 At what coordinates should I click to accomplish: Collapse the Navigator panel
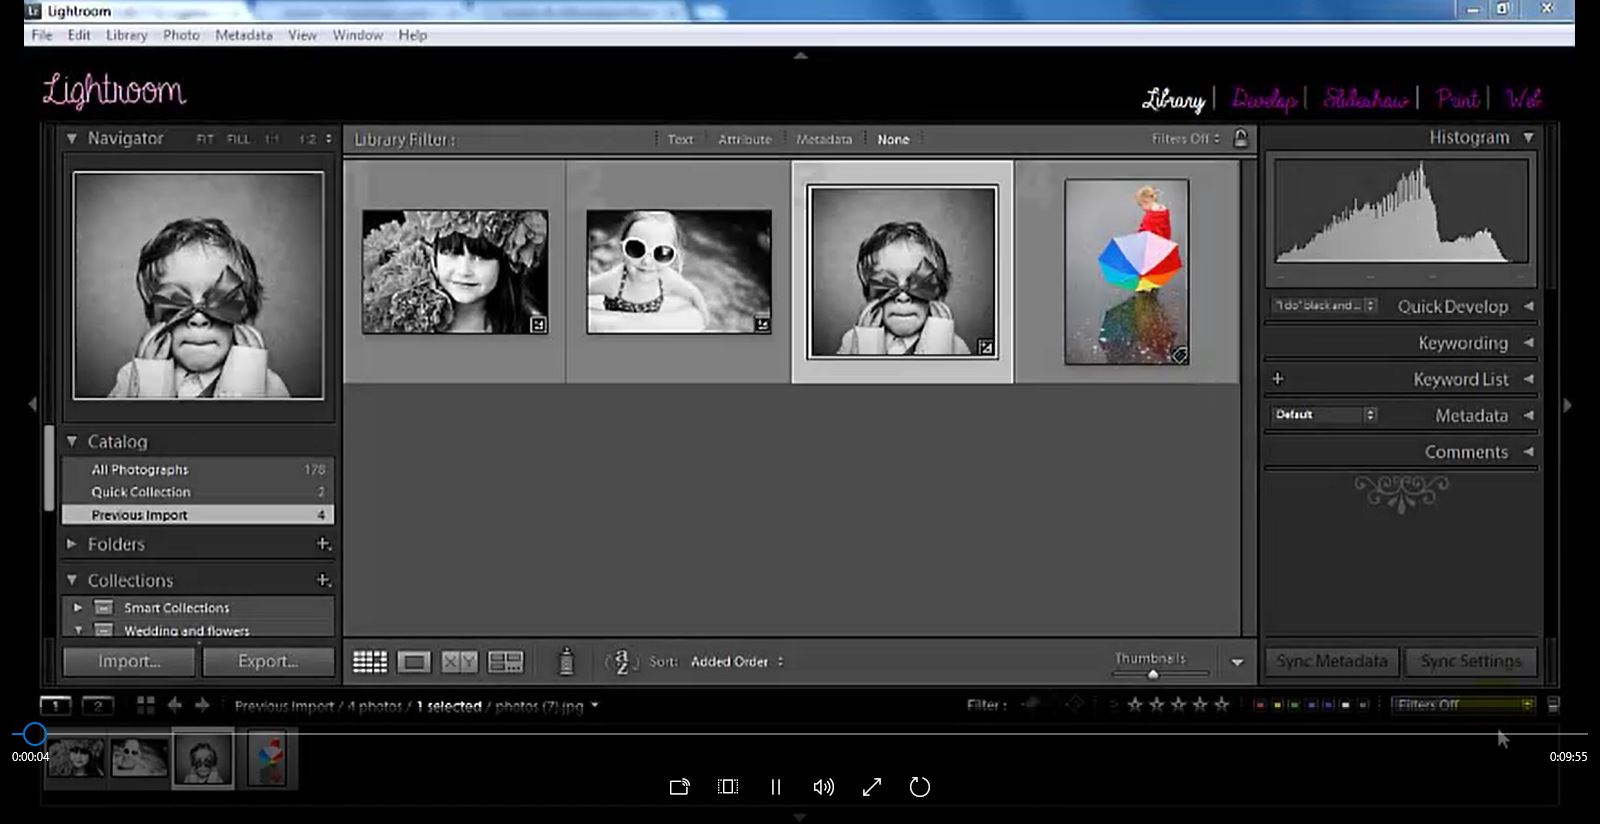(72, 138)
